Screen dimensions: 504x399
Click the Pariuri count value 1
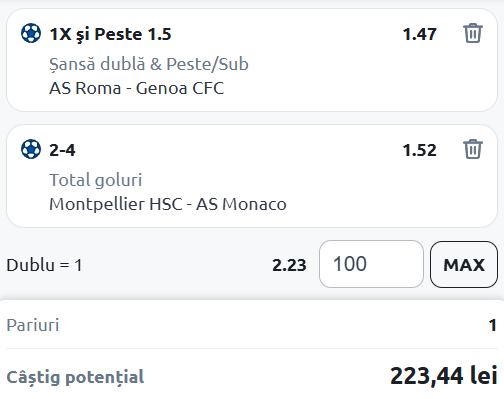click(493, 325)
